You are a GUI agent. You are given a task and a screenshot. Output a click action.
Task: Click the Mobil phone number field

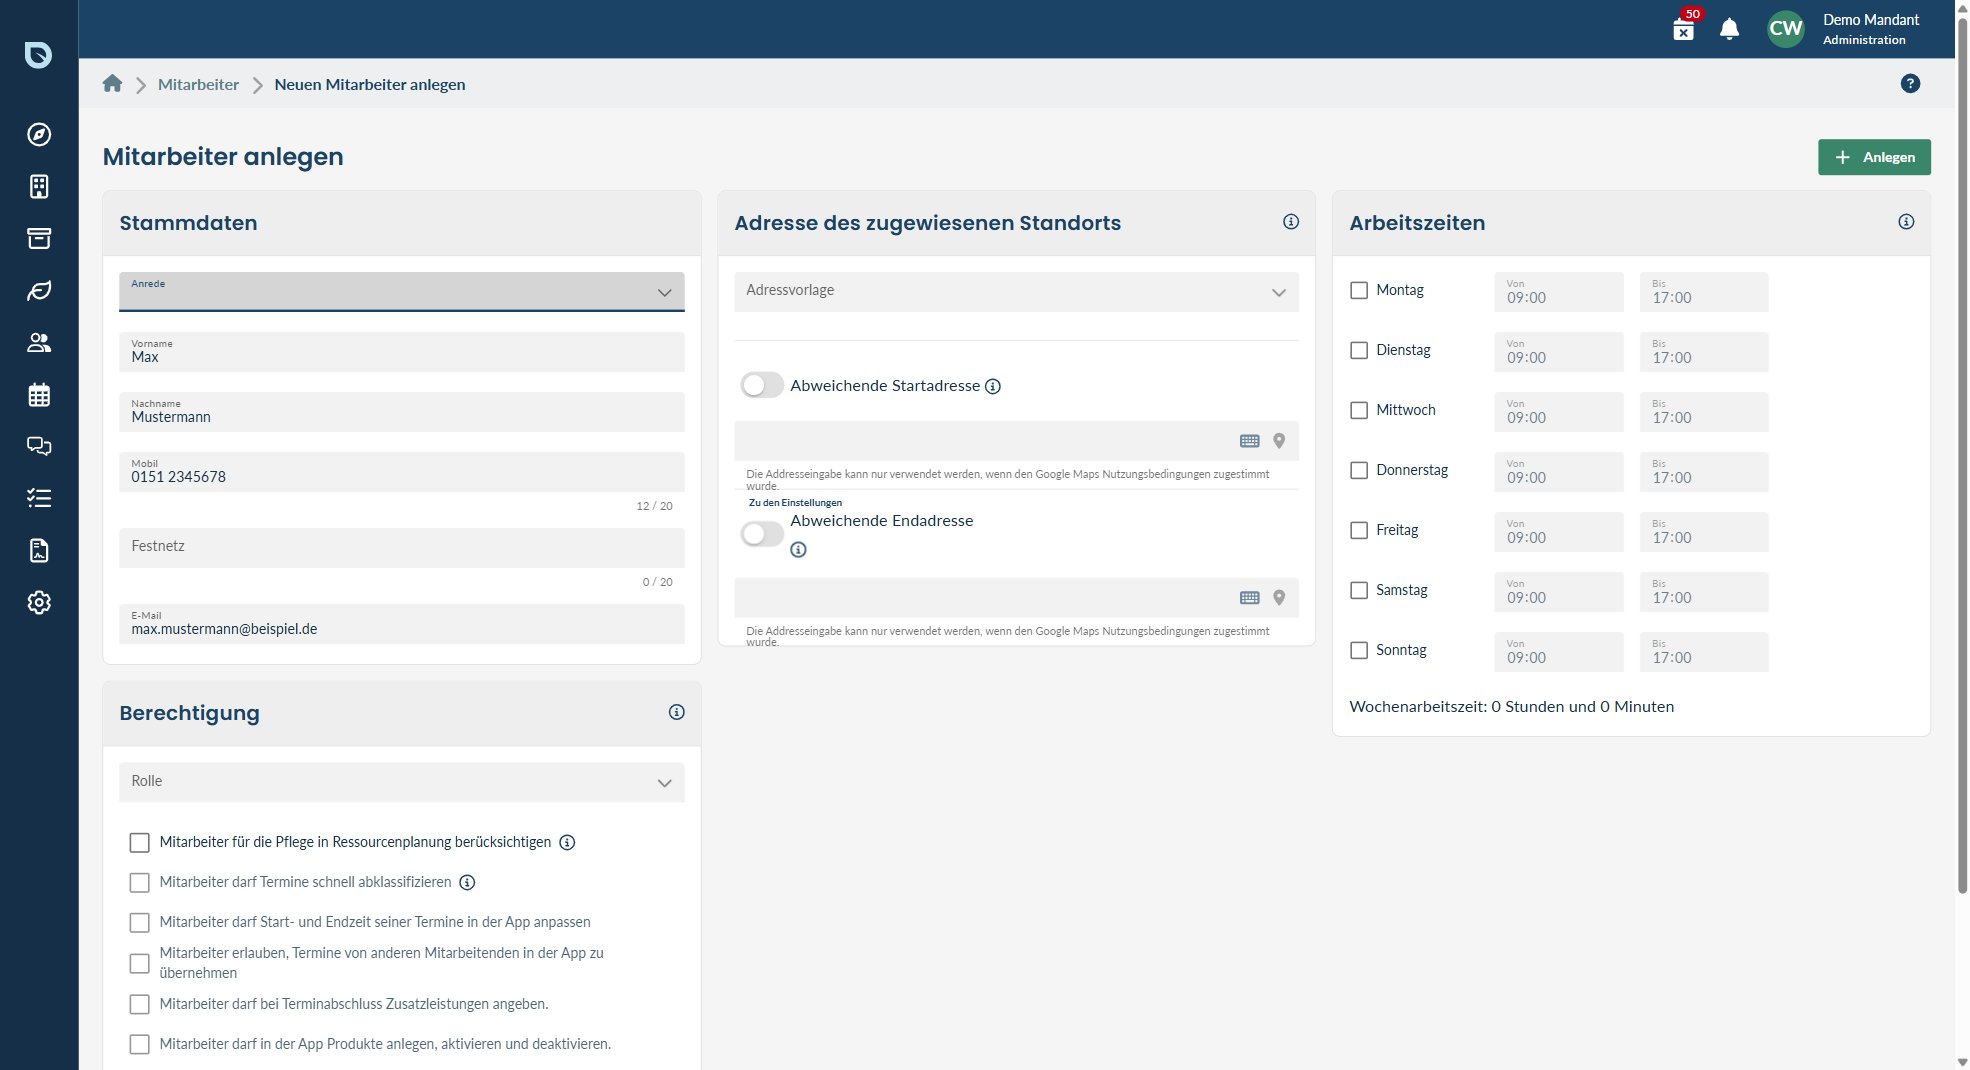point(401,472)
